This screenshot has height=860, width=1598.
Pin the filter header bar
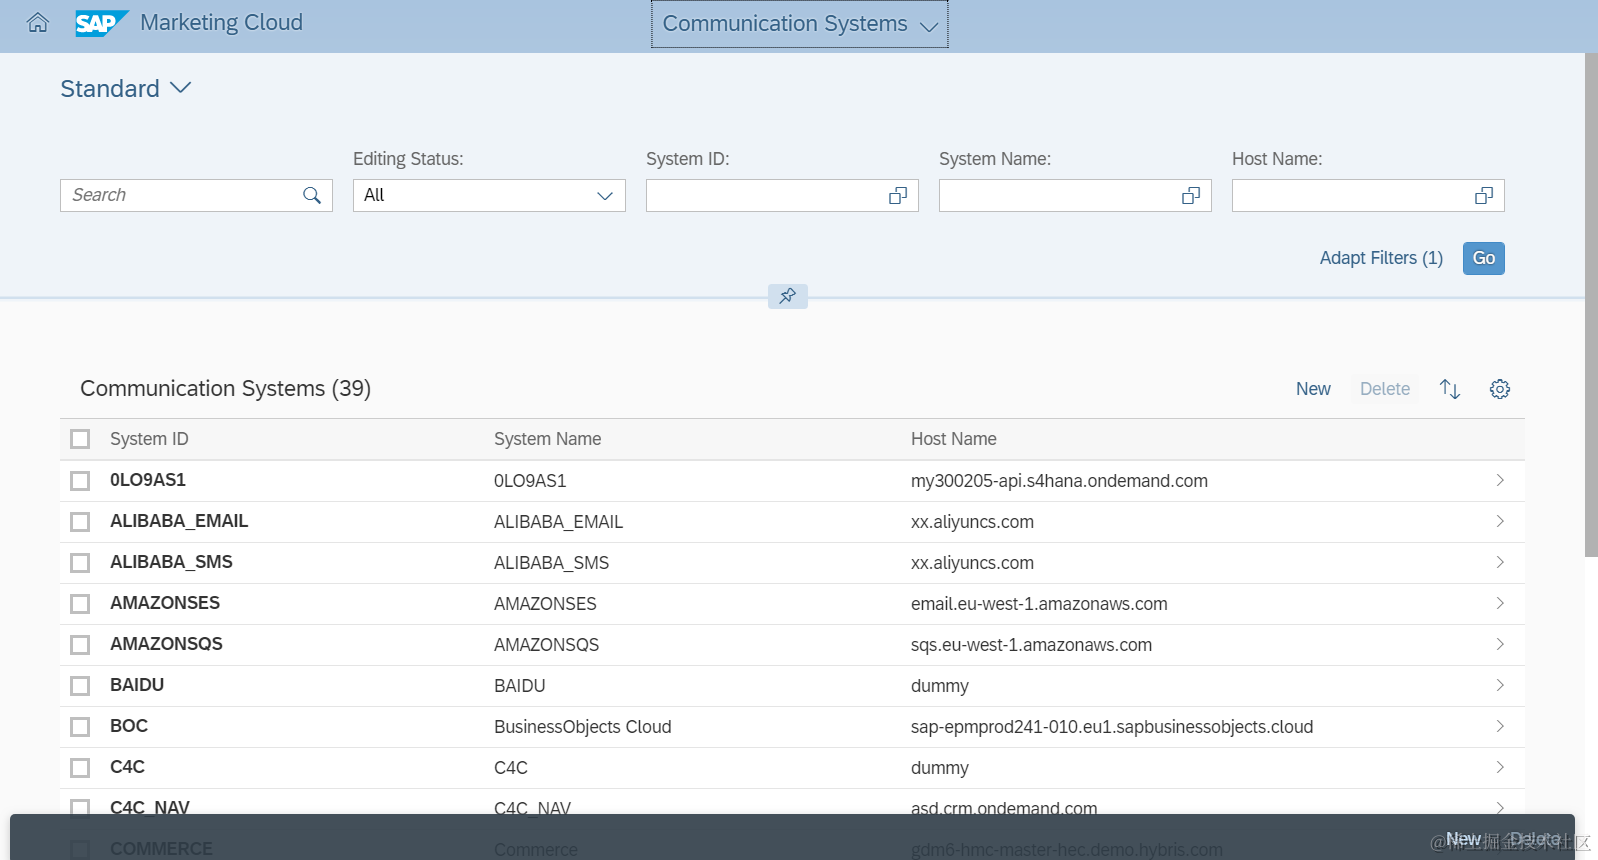(788, 296)
